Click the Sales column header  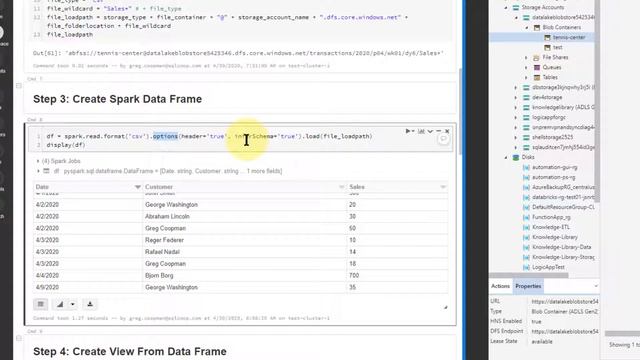357,187
